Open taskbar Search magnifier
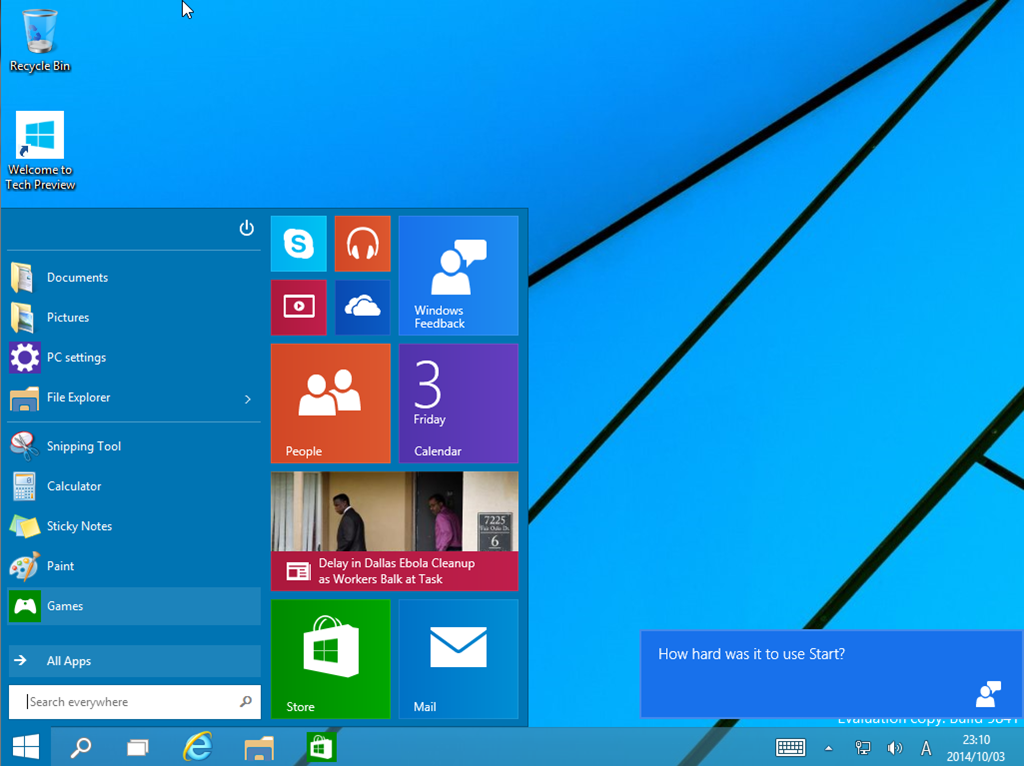Screen dimensions: 1024x766 (80, 746)
